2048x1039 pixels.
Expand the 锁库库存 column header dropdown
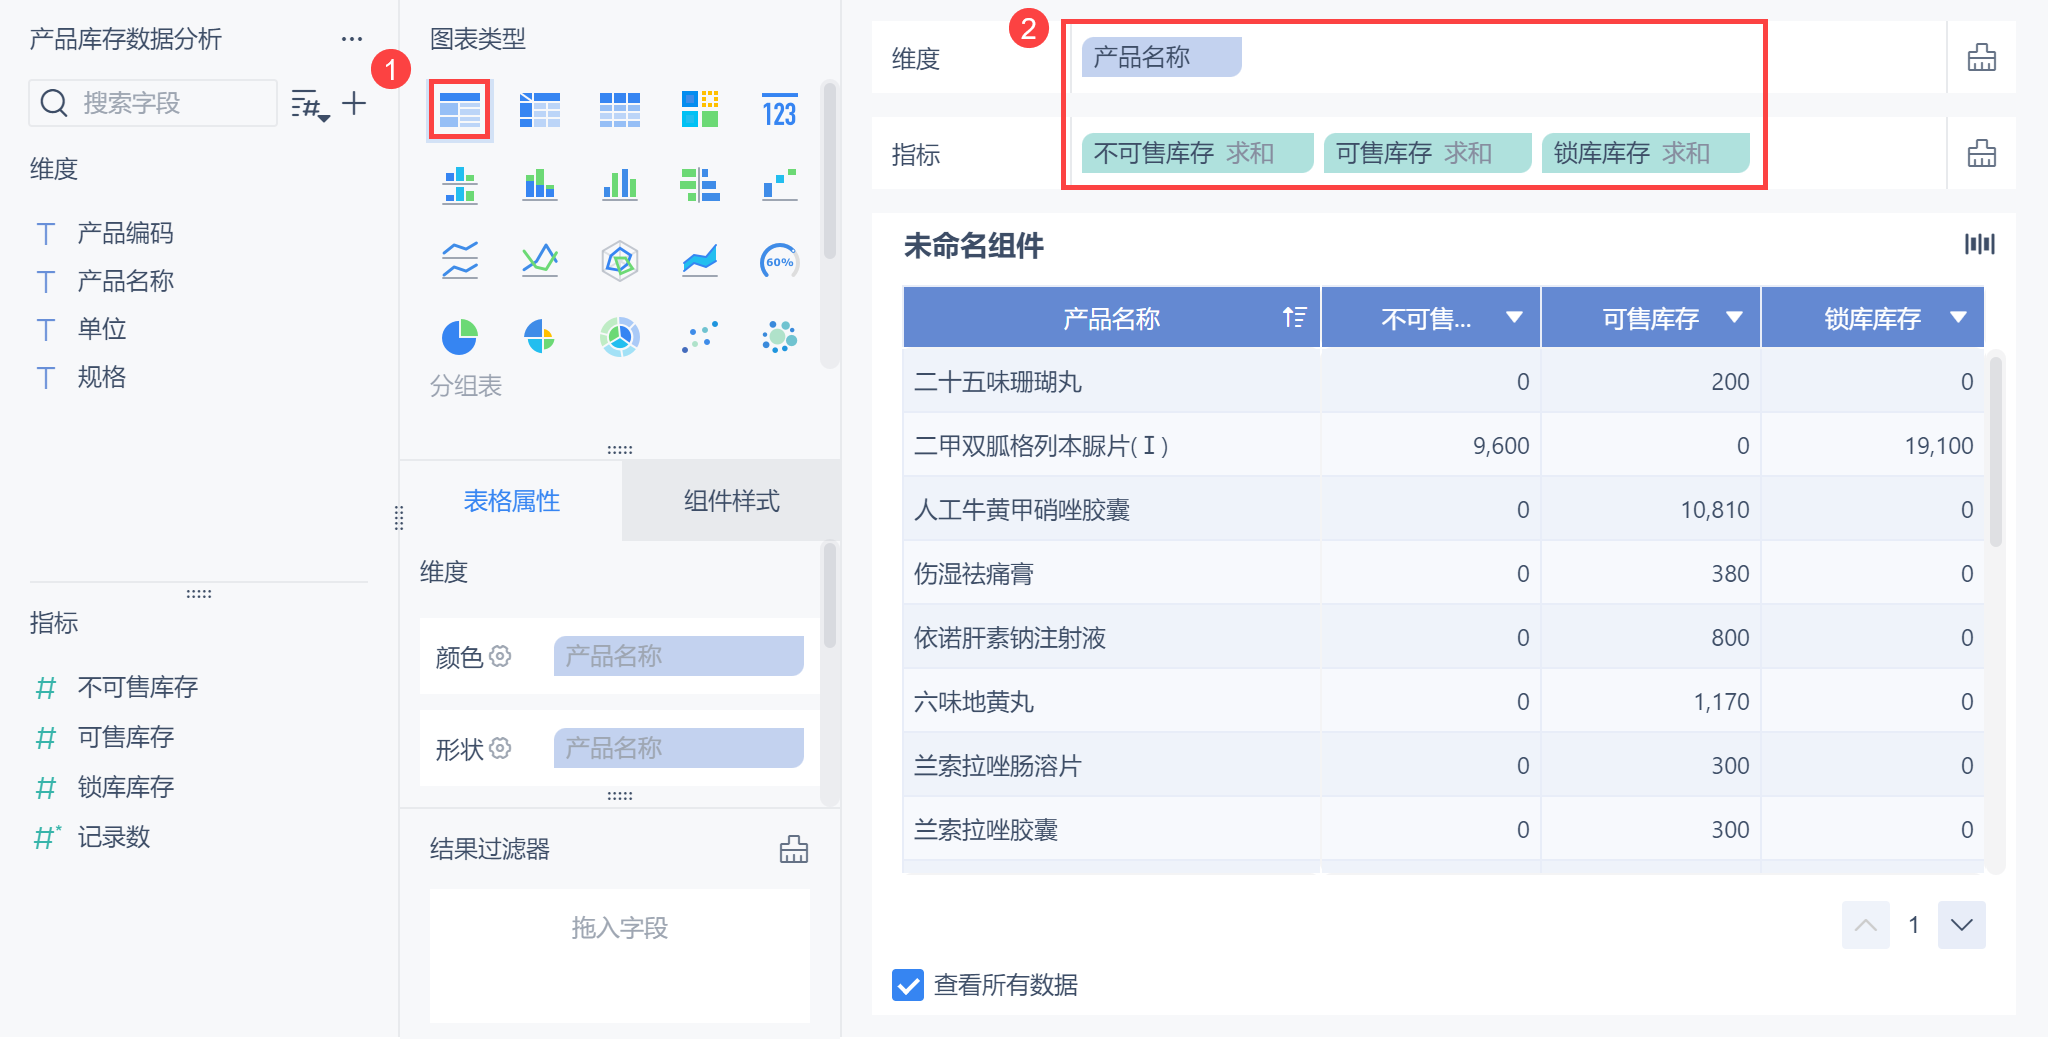pyautogui.click(x=1958, y=318)
